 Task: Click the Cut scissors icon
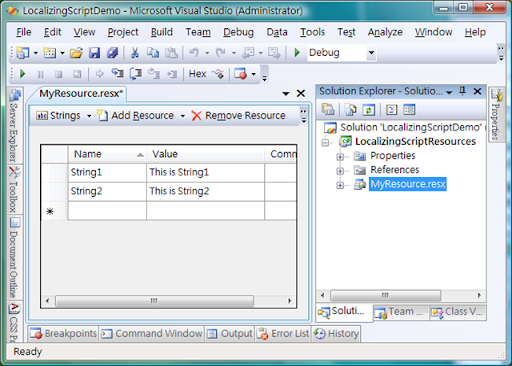(135, 53)
